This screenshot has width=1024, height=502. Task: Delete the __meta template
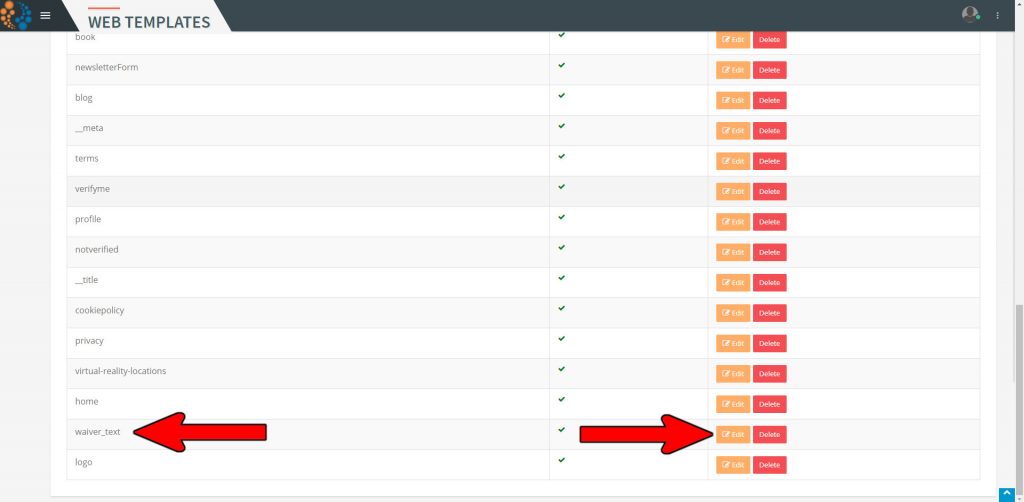coord(769,131)
